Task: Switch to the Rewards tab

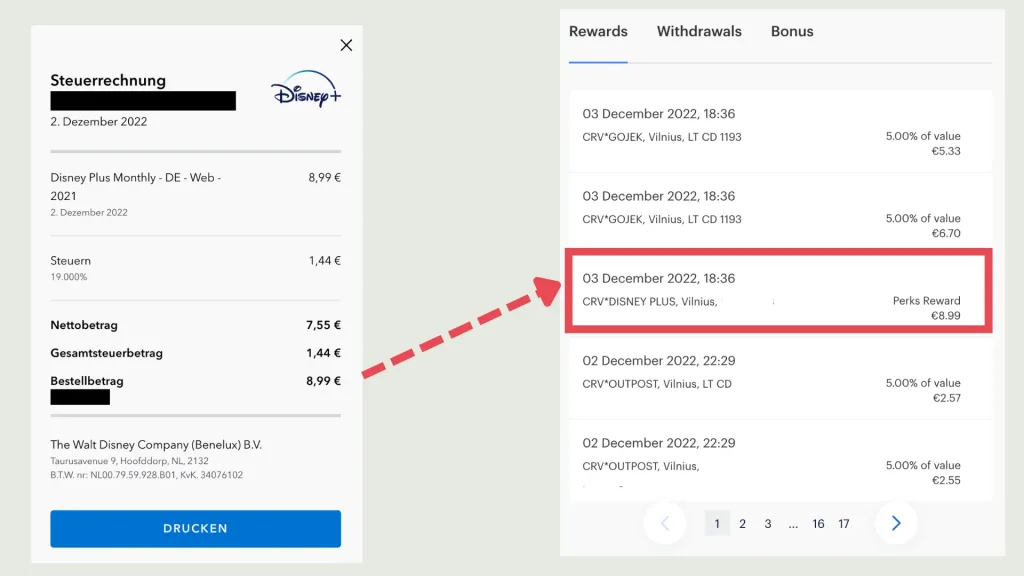Action: pyautogui.click(x=598, y=32)
